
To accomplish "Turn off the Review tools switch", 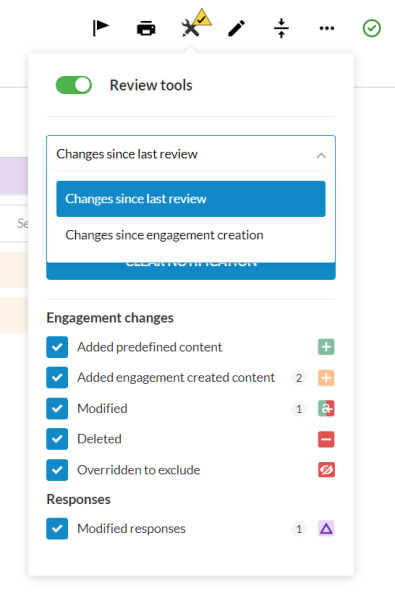I will pyautogui.click(x=74, y=85).
